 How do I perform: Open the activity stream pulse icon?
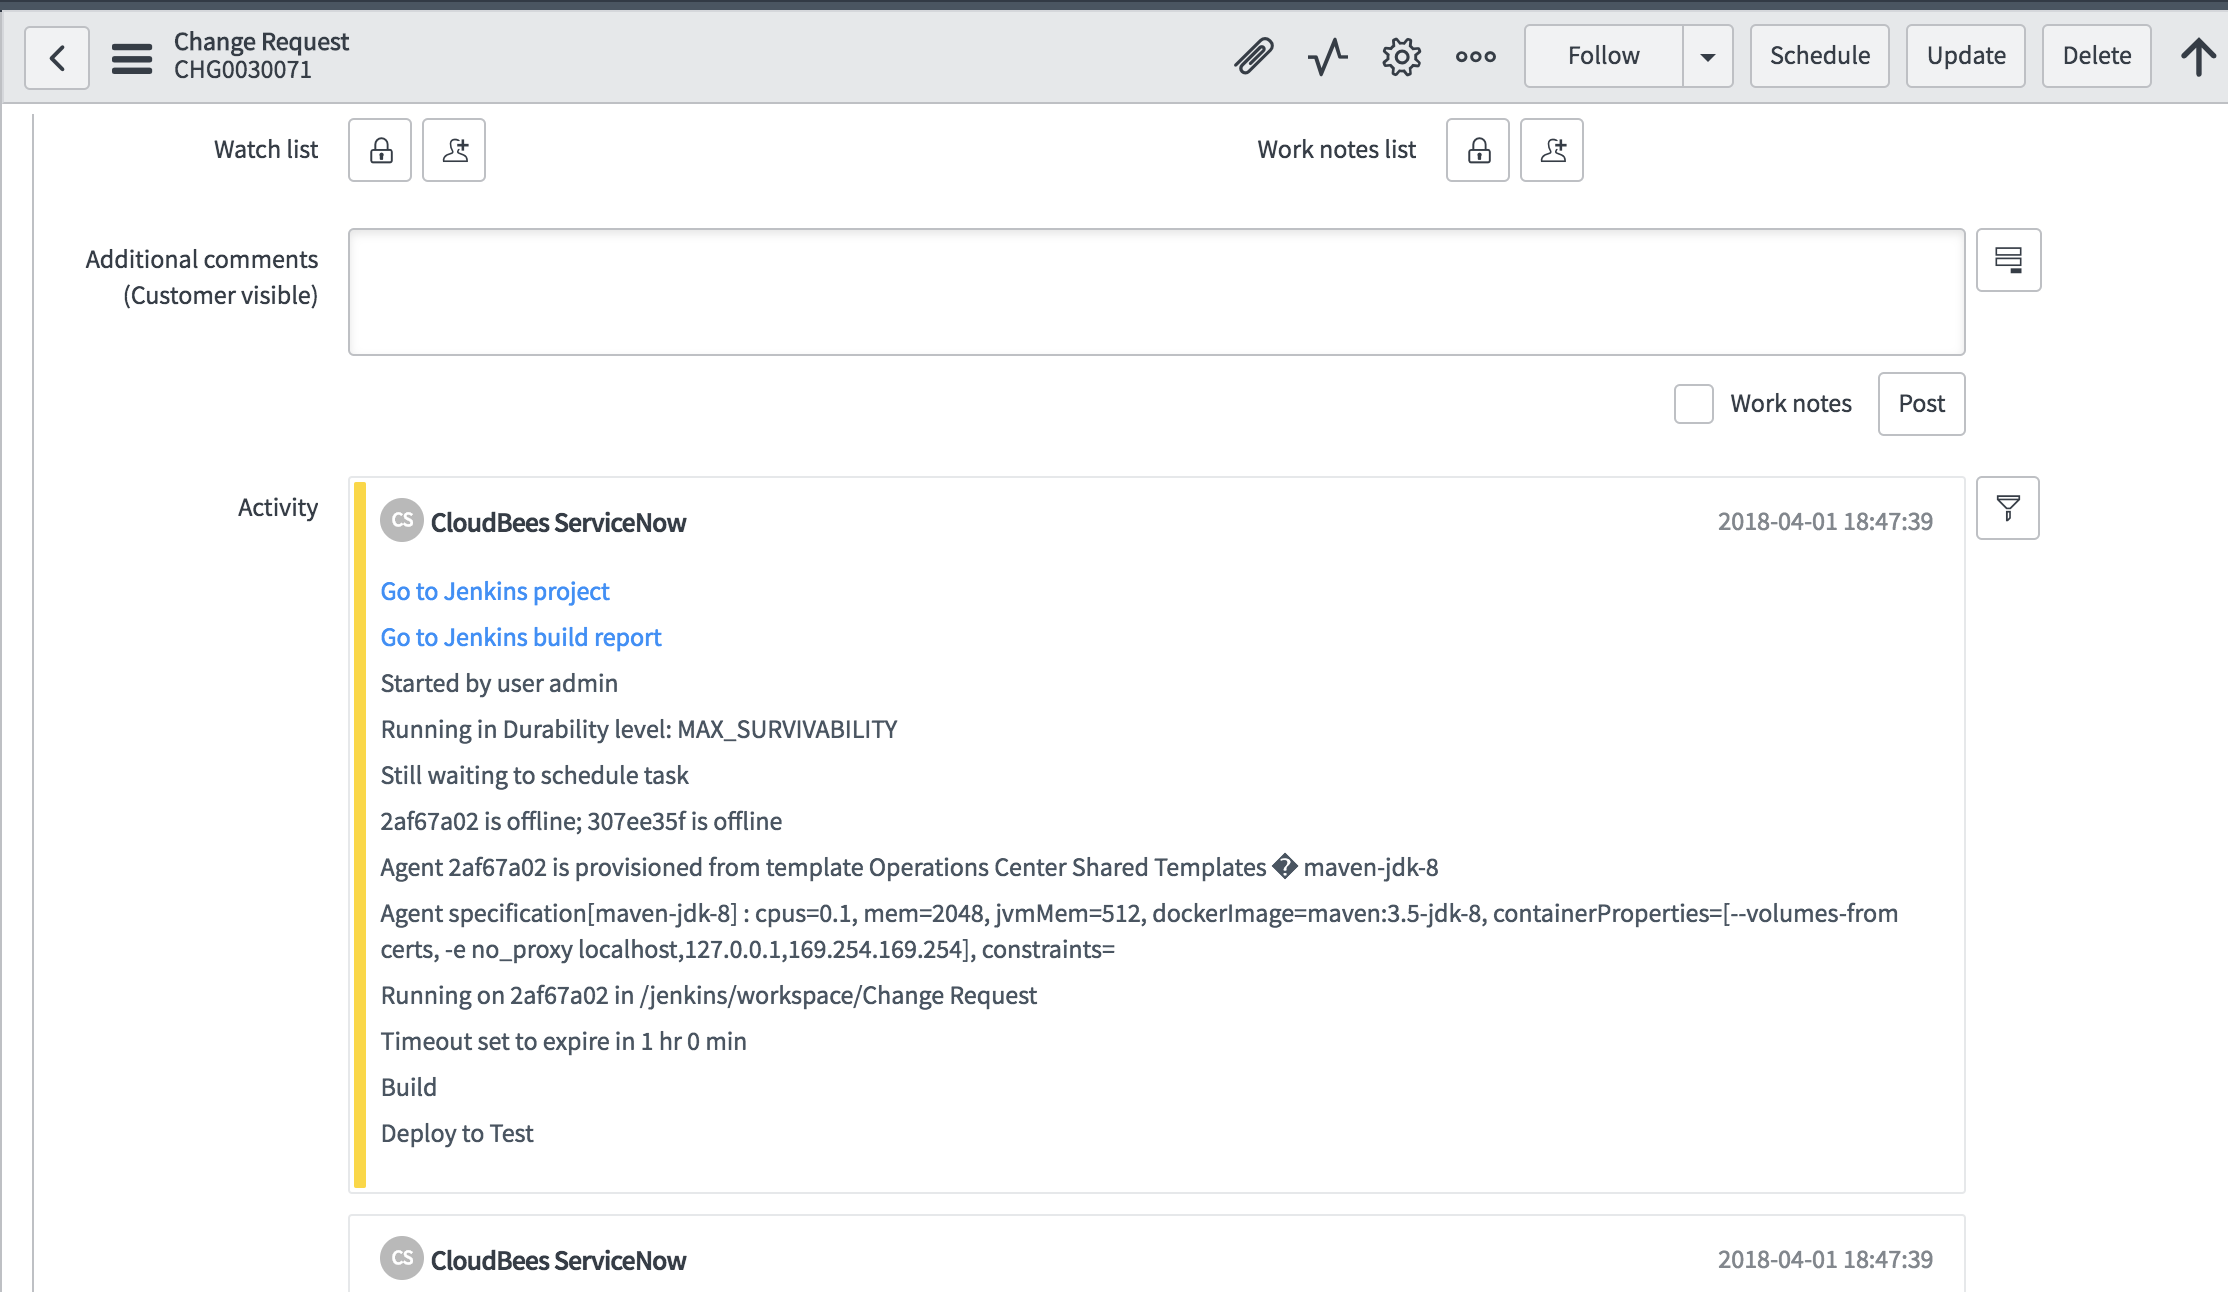click(1327, 57)
